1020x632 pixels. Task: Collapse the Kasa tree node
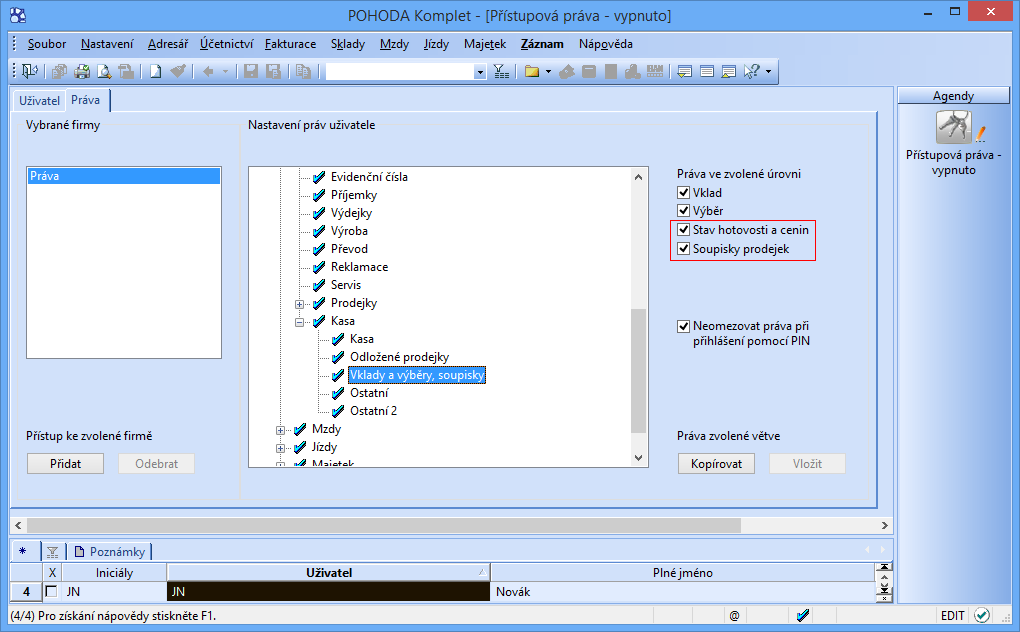(x=299, y=322)
